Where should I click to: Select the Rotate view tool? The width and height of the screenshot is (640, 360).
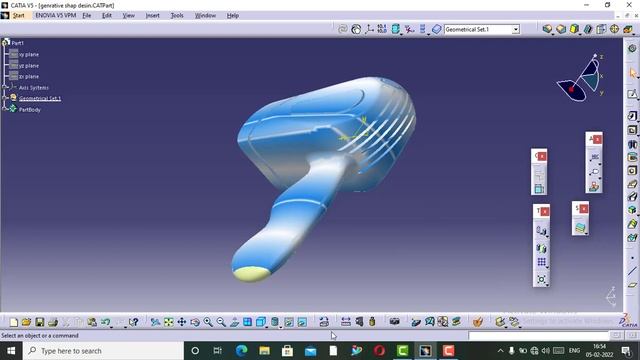pos(195,322)
